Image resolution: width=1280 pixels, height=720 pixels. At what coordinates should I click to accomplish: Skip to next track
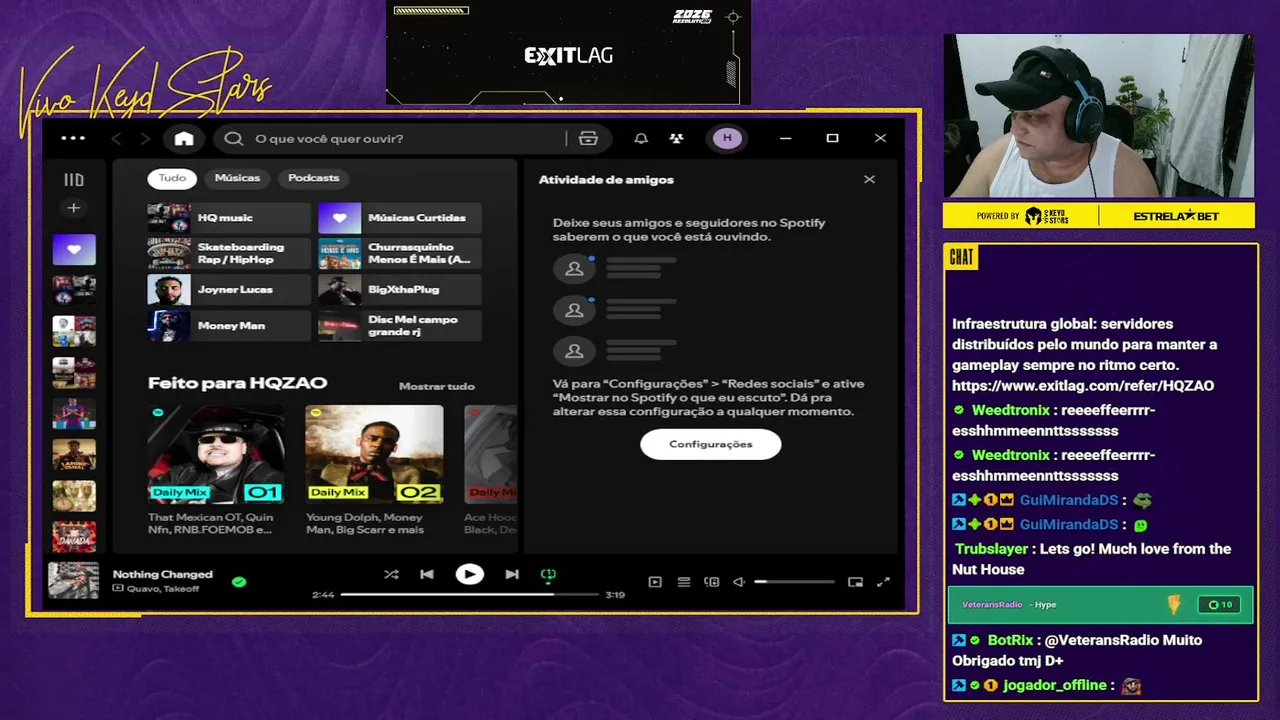[x=512, y=574]
